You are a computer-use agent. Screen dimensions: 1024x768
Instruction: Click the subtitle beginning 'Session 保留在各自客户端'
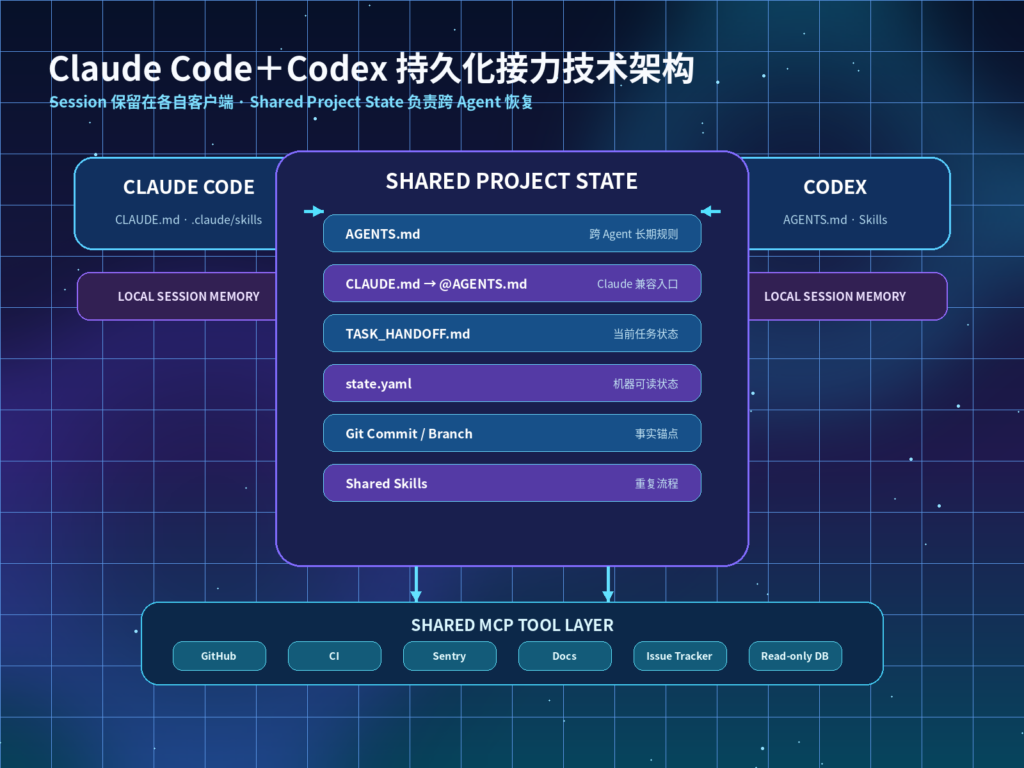pos(291,102)
